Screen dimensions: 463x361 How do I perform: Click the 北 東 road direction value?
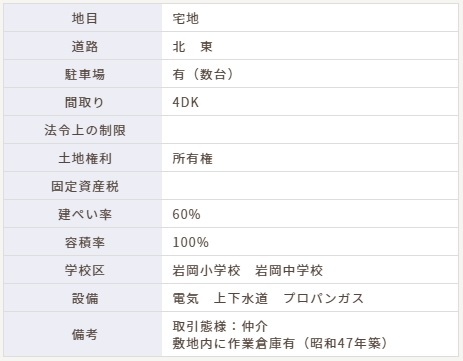click(x=192, y=46)
